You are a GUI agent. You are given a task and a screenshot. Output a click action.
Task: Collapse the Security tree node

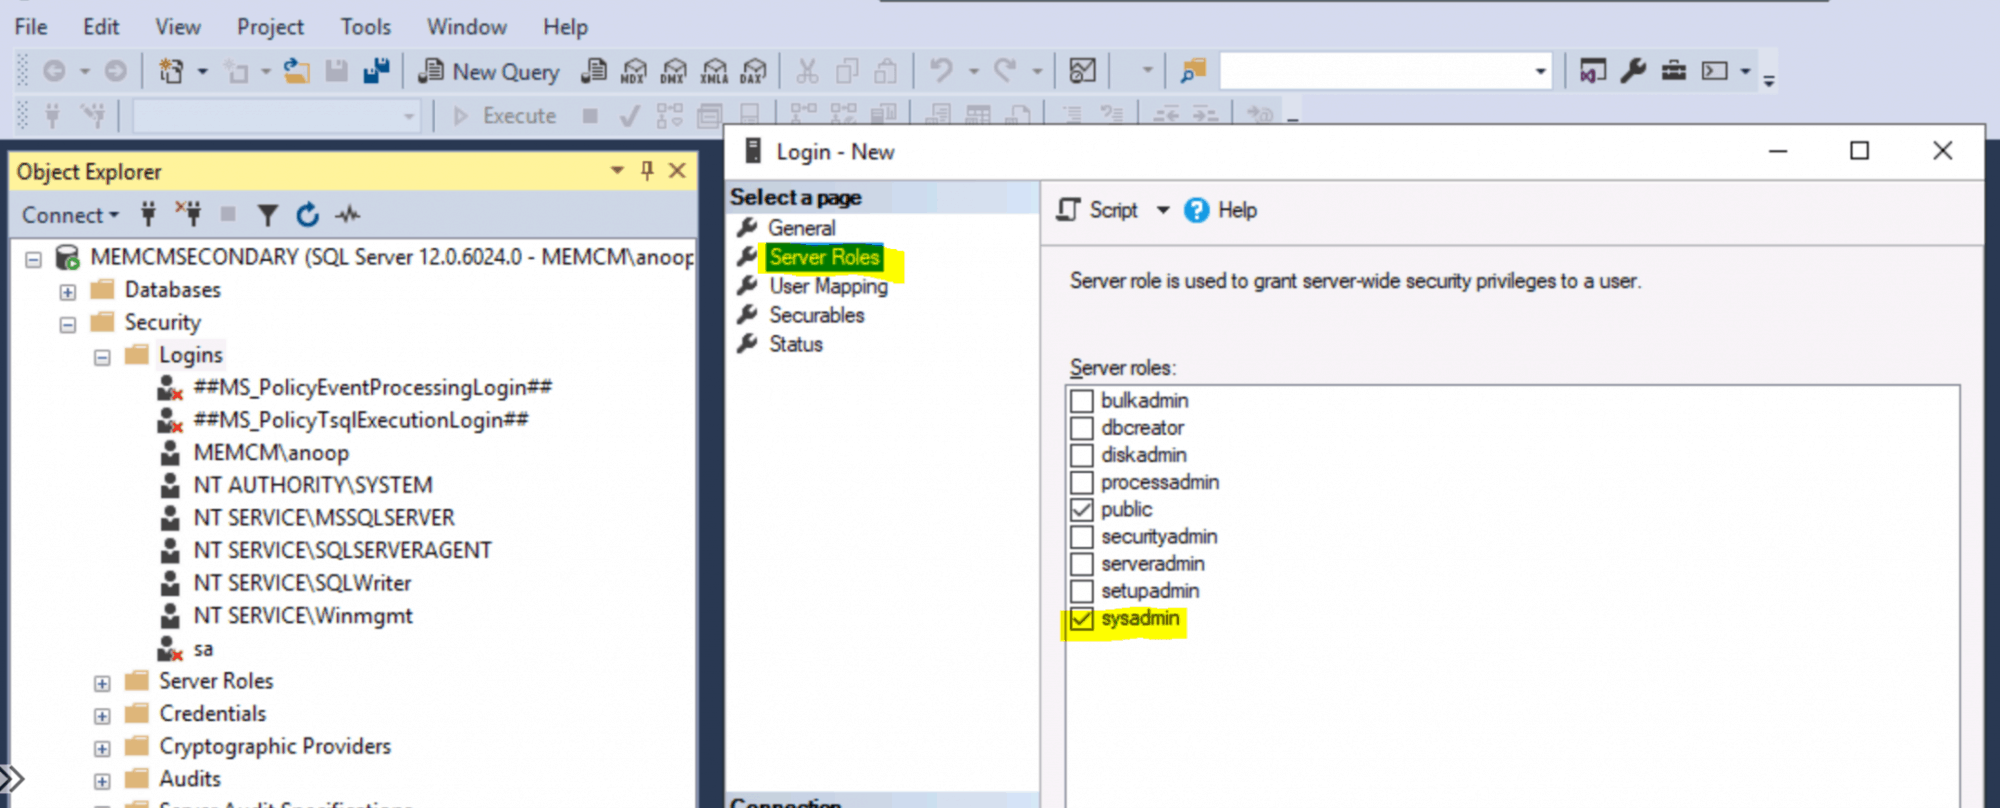(67, 324)
